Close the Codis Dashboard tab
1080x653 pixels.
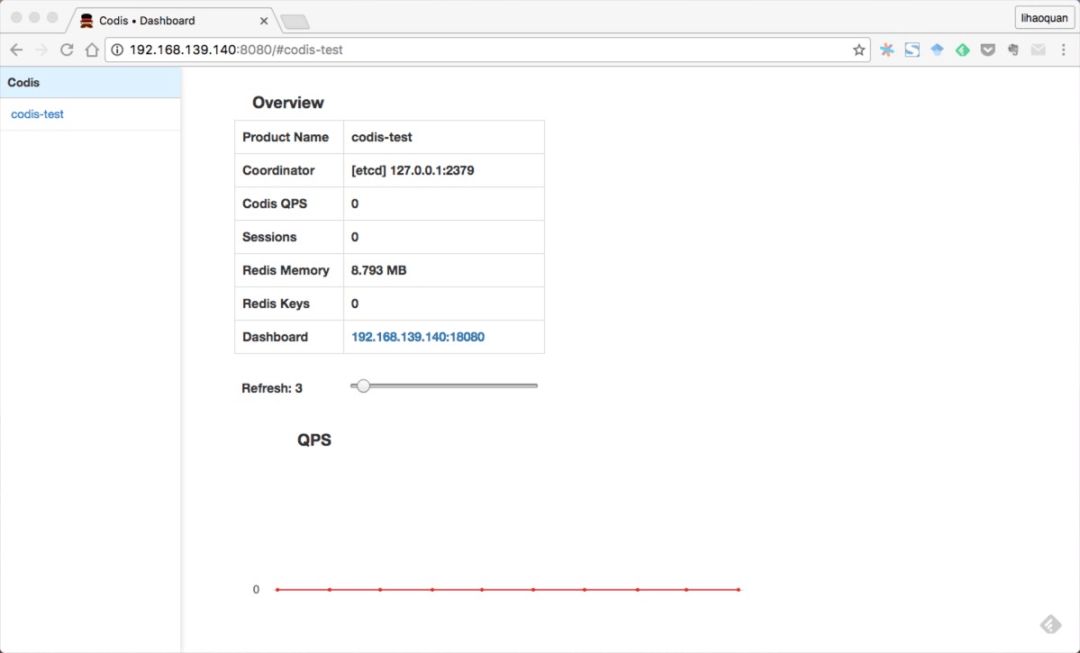pyautogui.click(x=264, y=21)
